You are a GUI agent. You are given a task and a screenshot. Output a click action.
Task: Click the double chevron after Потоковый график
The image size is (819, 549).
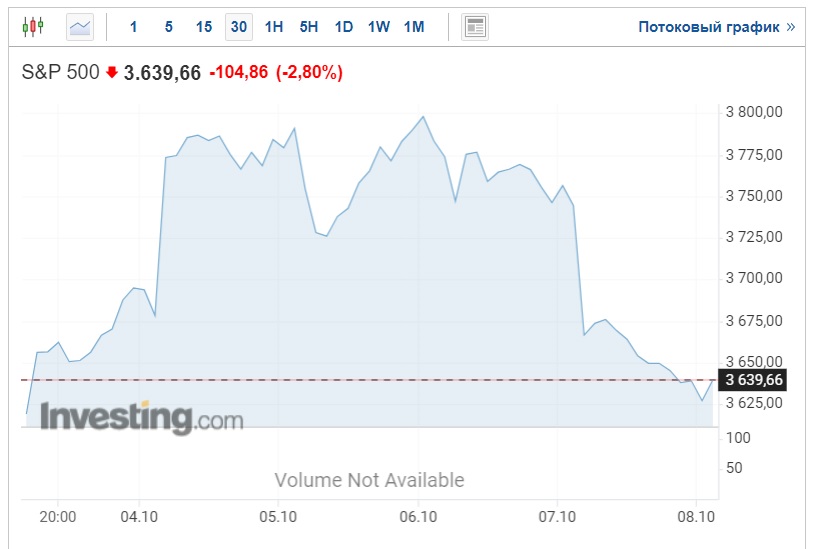pos(791,27)
